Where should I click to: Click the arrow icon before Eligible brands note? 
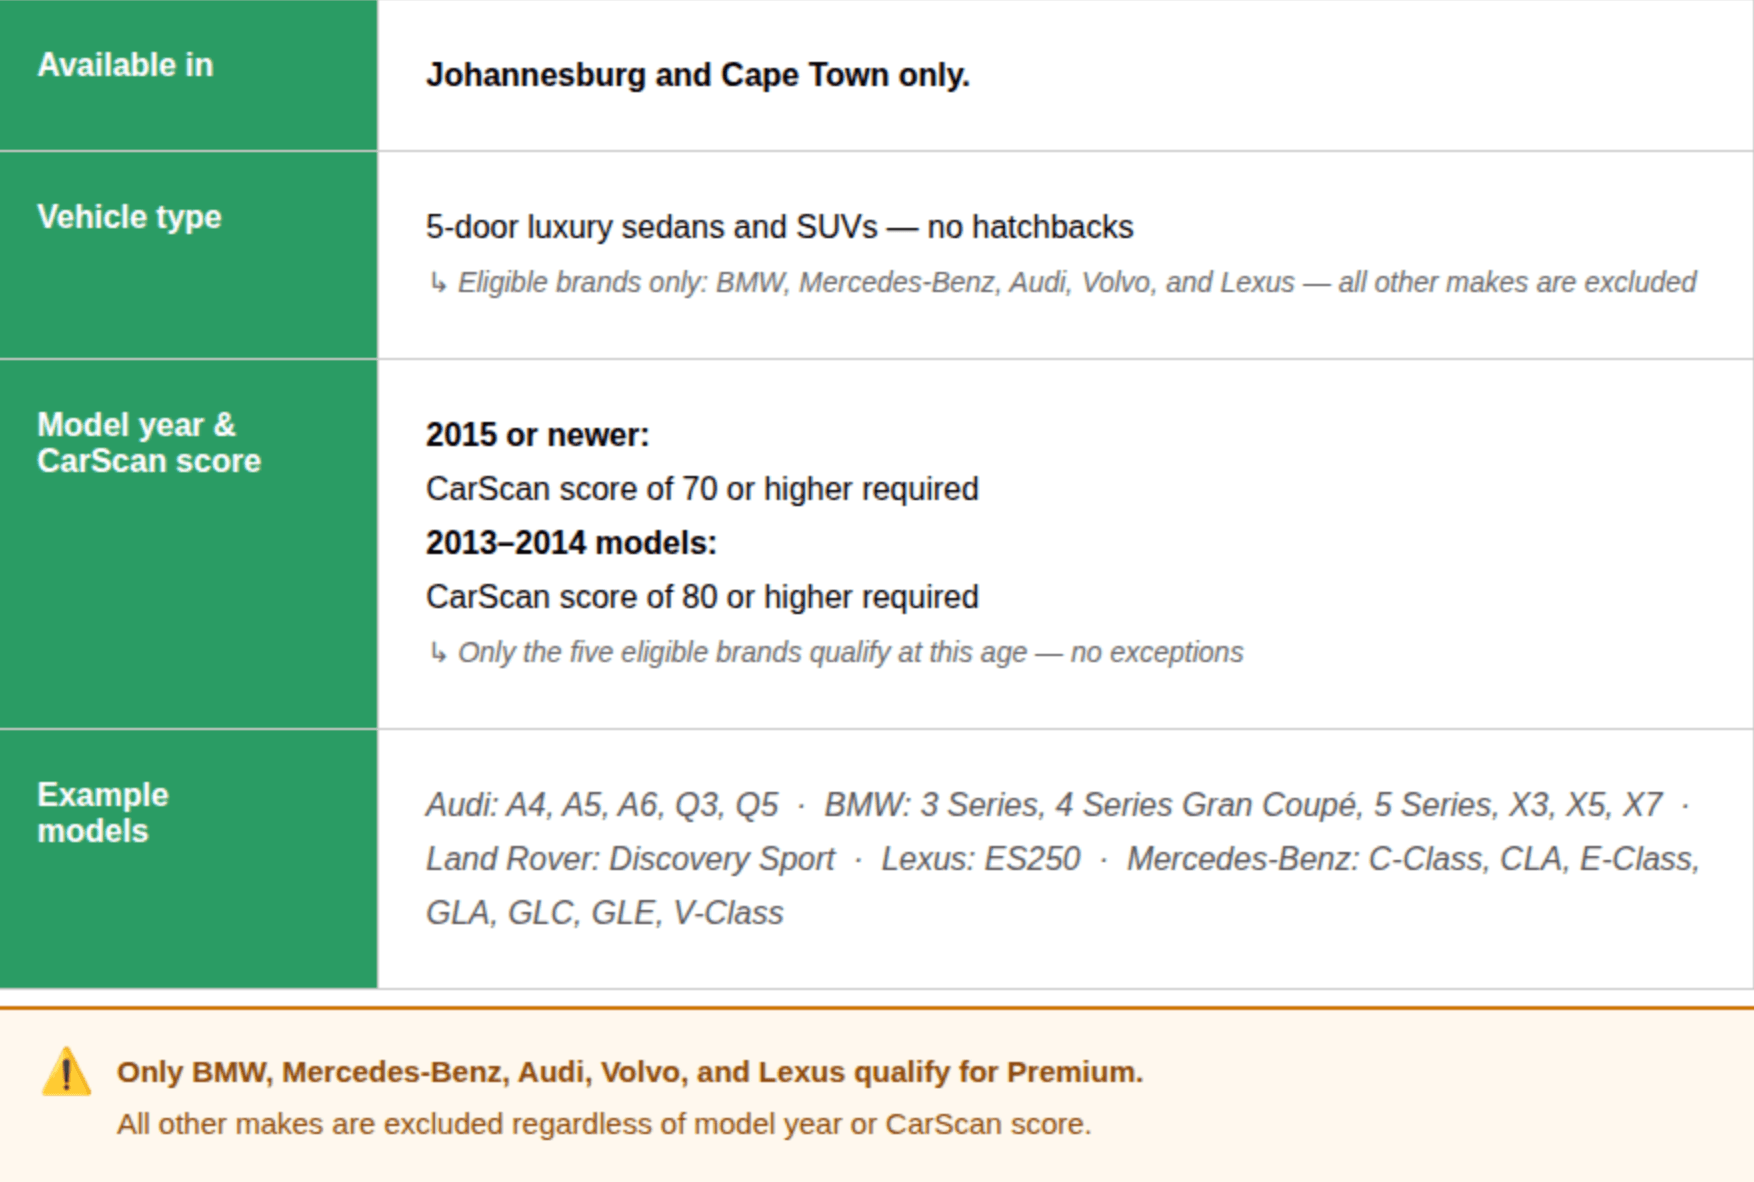(x=437, y=283)
